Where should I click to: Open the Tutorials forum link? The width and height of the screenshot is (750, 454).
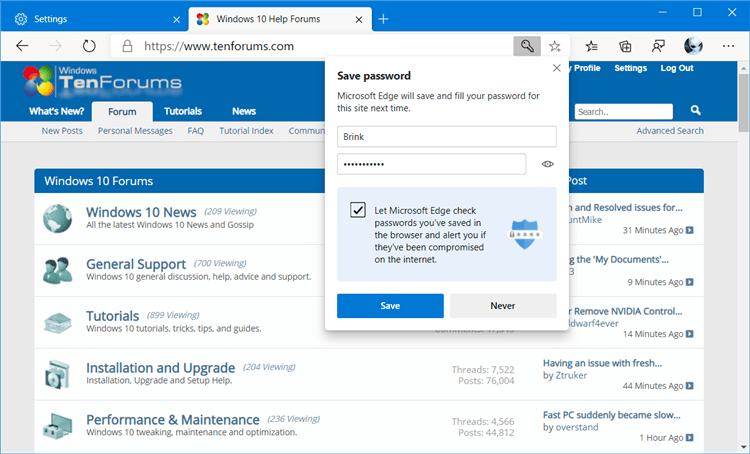click(x=112, y=316)
